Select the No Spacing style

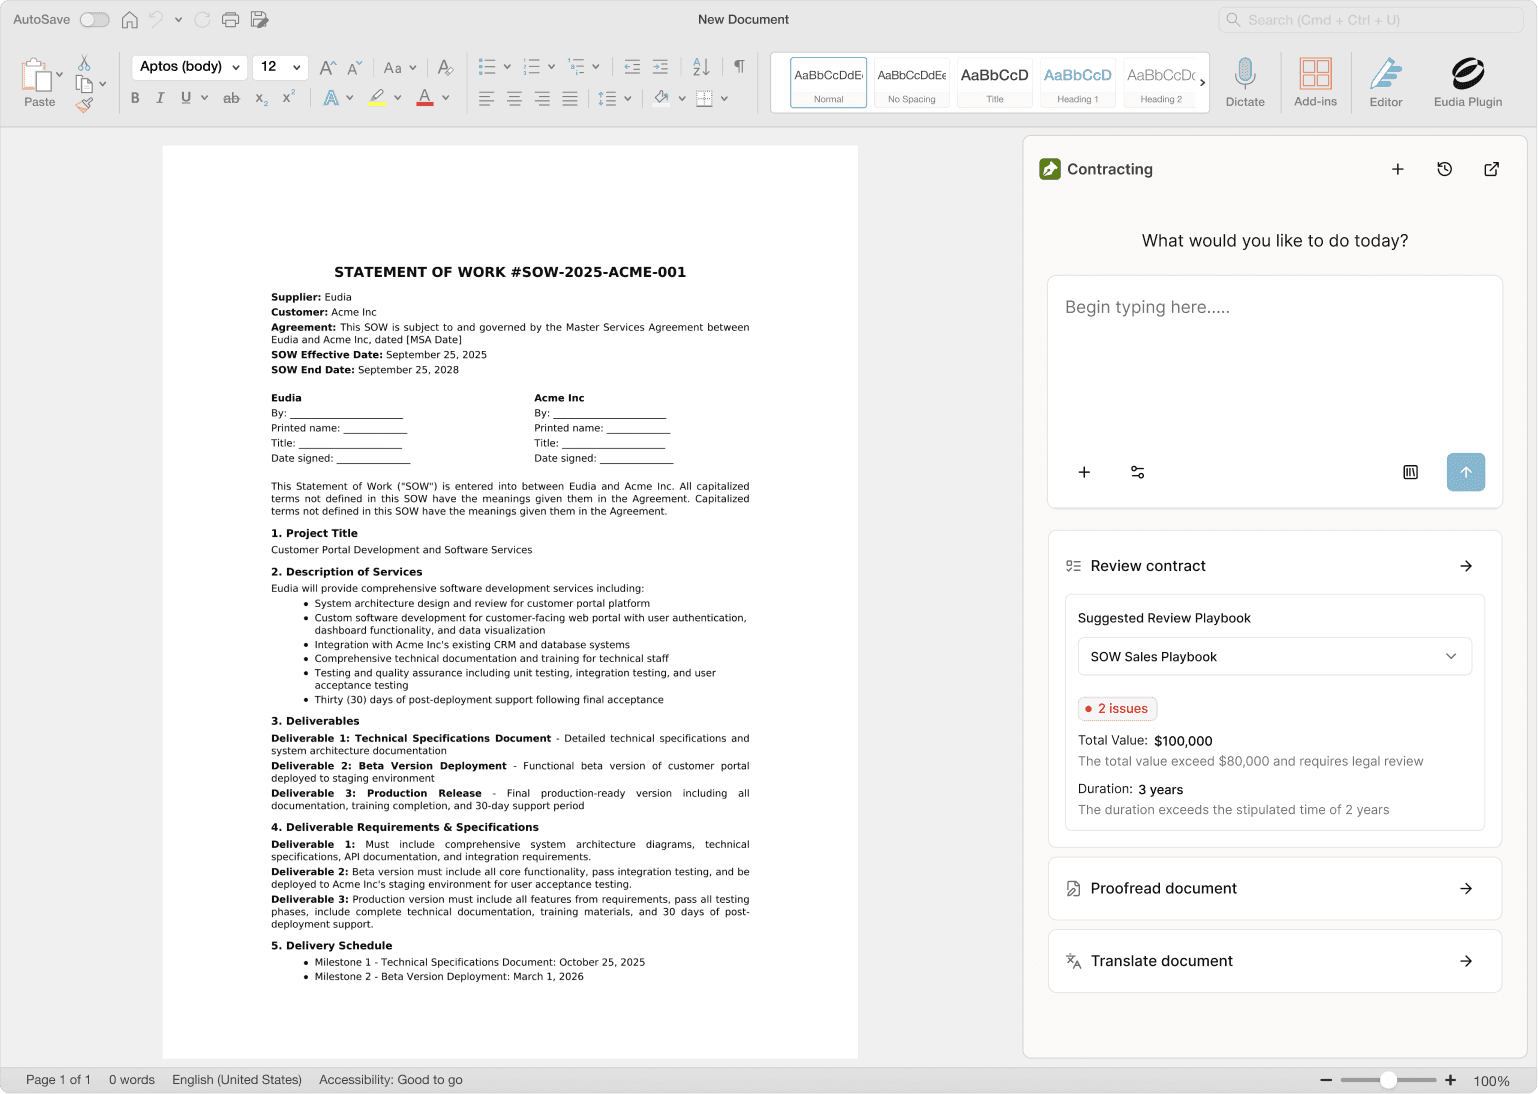911,82
